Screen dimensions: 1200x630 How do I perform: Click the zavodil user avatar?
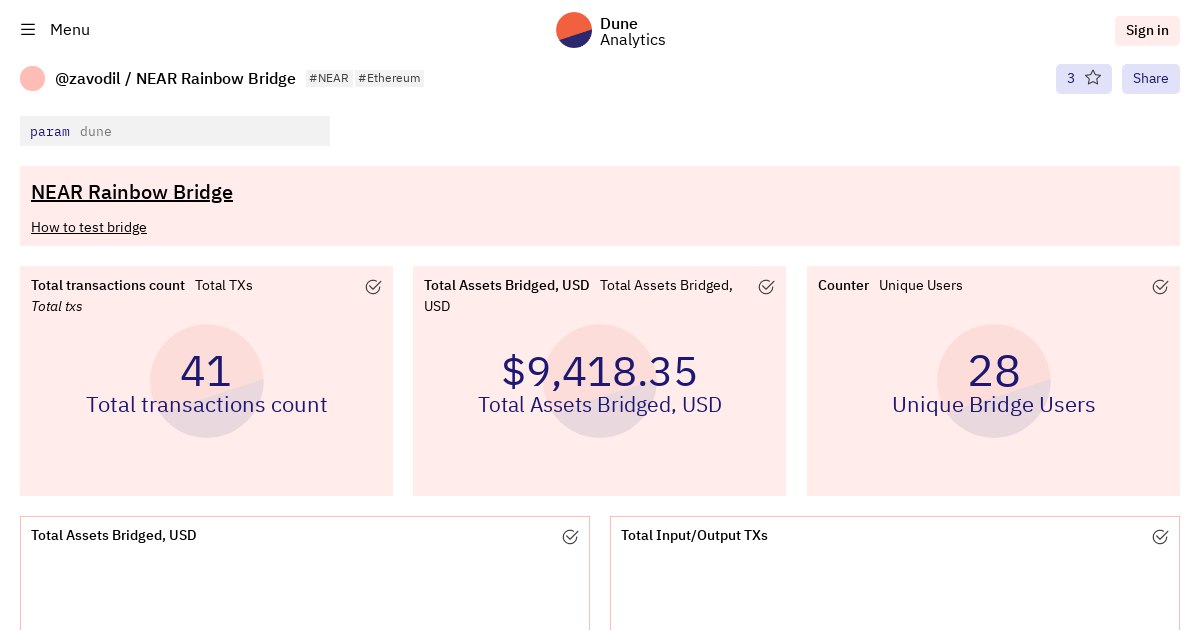(x=33, y=78)
